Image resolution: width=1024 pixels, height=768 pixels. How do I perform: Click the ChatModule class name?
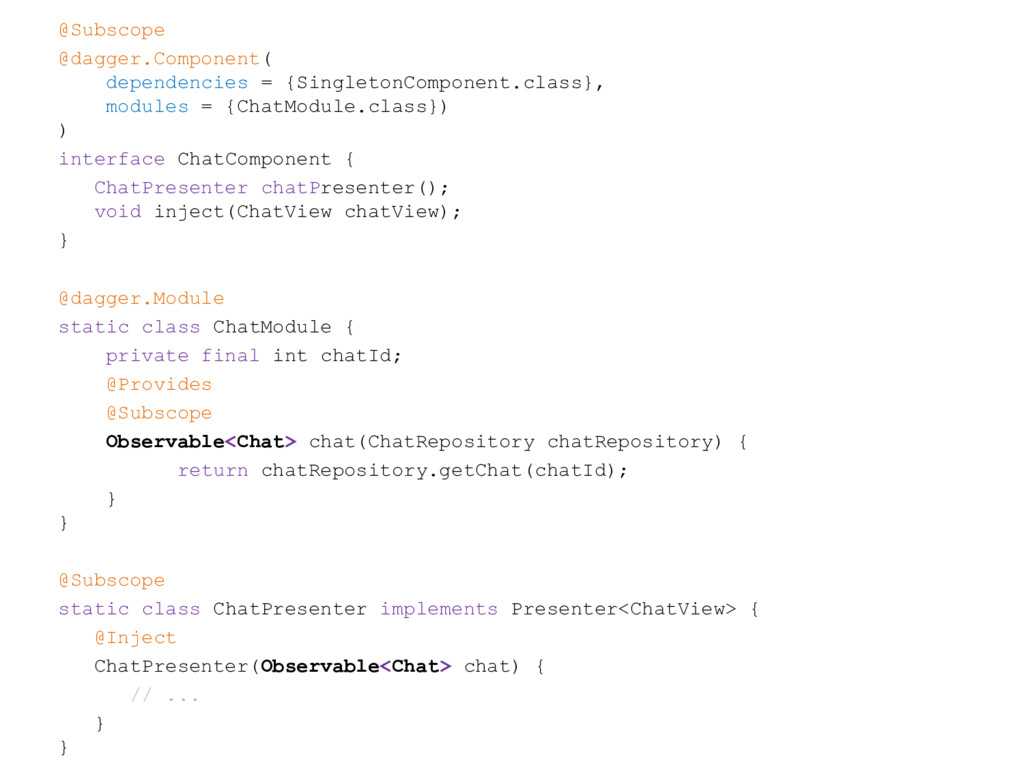pos(272,327)
